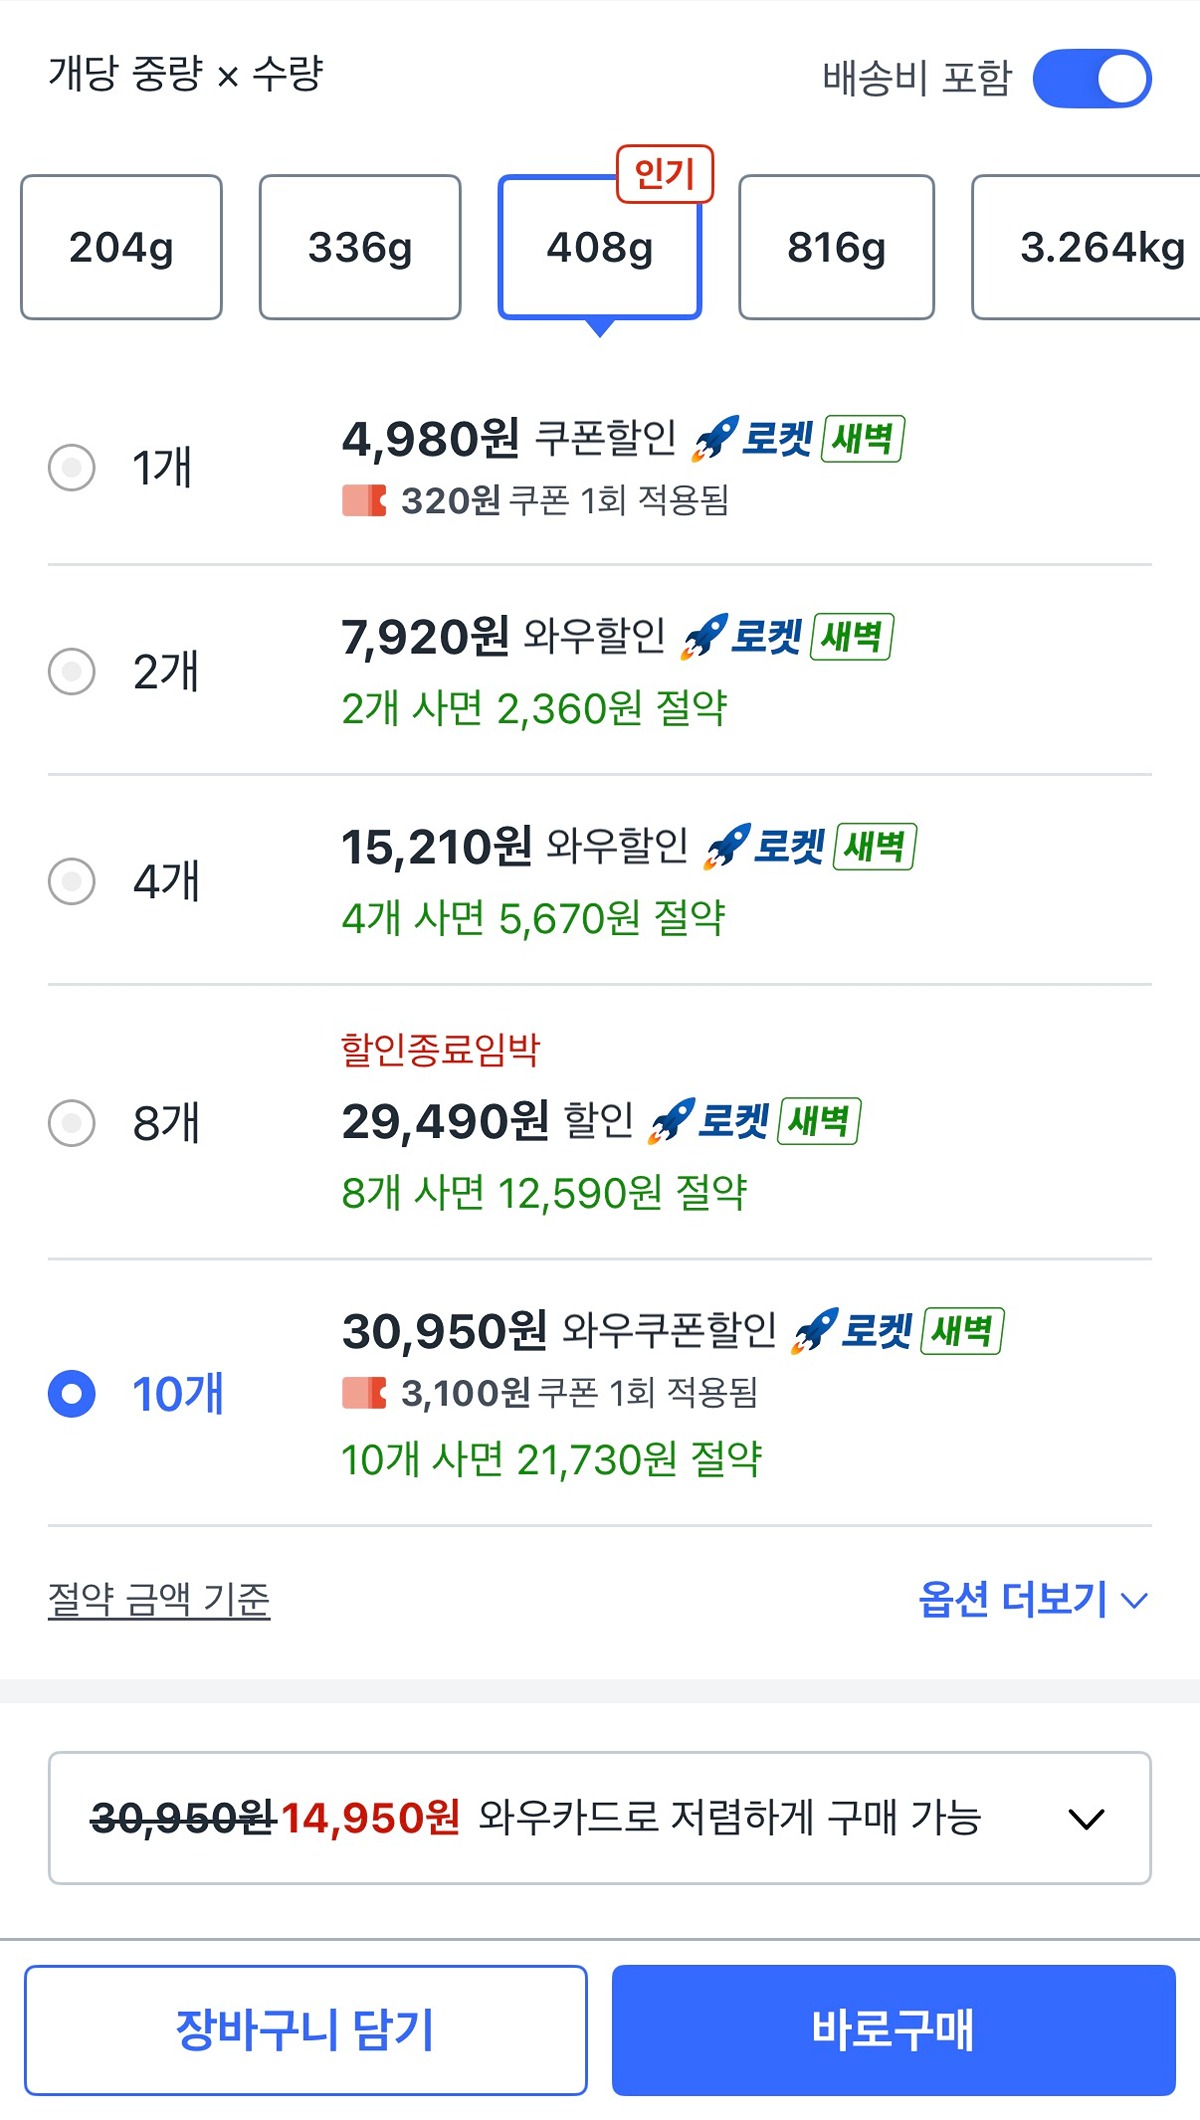Choose the 8개 quantity radio option
The height and width of the screenshot is (2120, 1200).
(x=72, y=1122)
